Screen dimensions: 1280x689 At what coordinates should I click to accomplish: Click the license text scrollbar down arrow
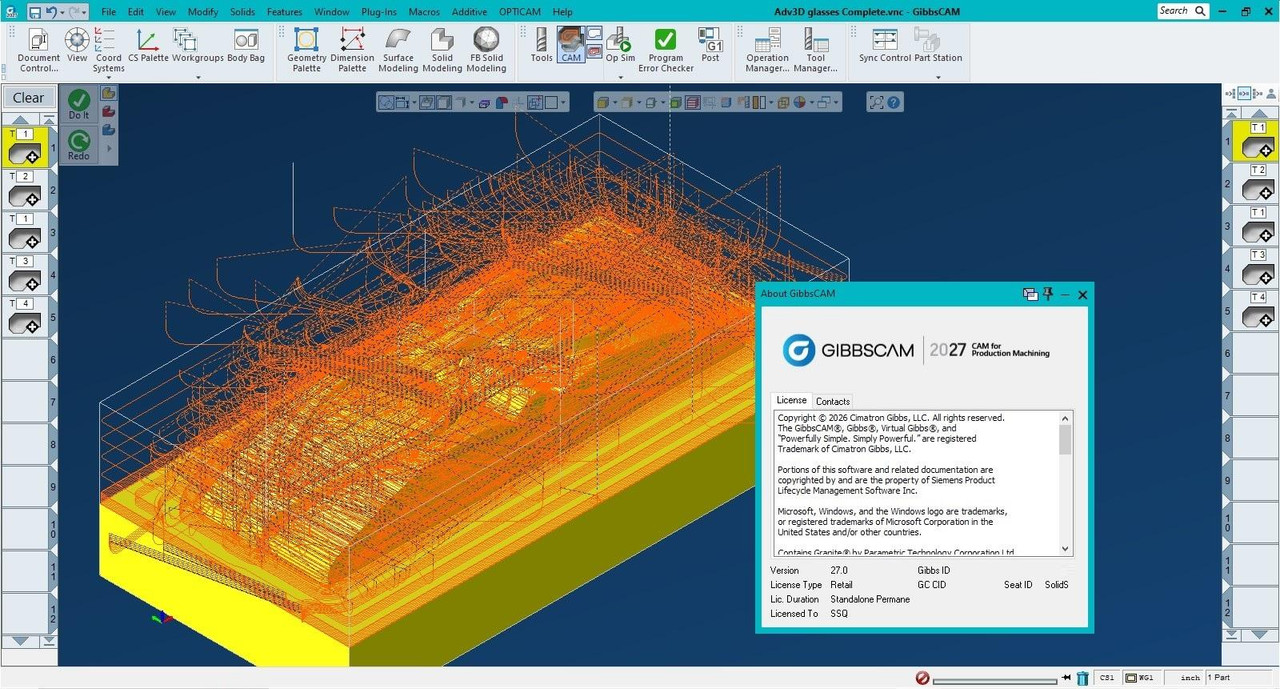point(1065,548)
